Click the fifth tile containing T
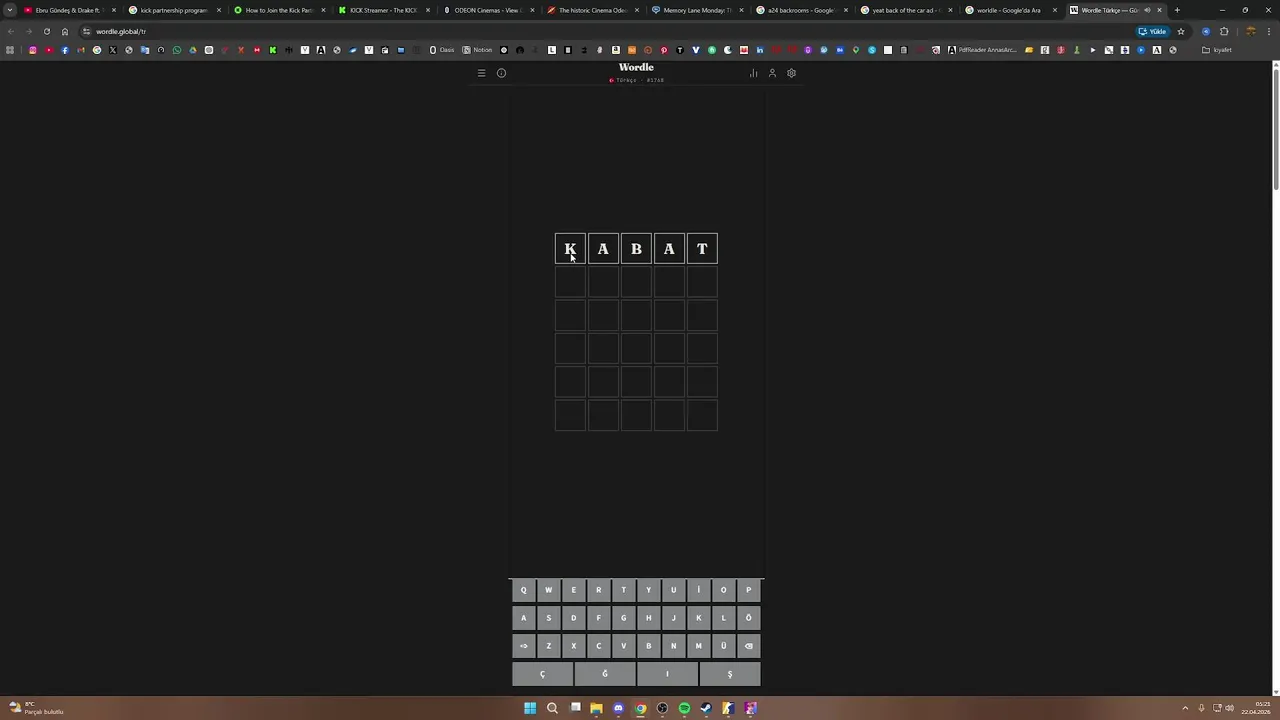 click(x=702, y=249)
